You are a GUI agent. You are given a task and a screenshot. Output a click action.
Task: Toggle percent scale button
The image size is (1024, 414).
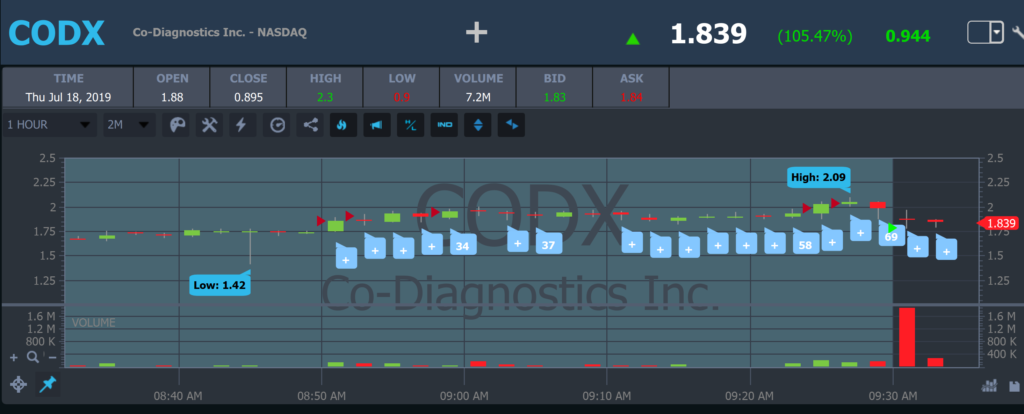click(410, 125)
